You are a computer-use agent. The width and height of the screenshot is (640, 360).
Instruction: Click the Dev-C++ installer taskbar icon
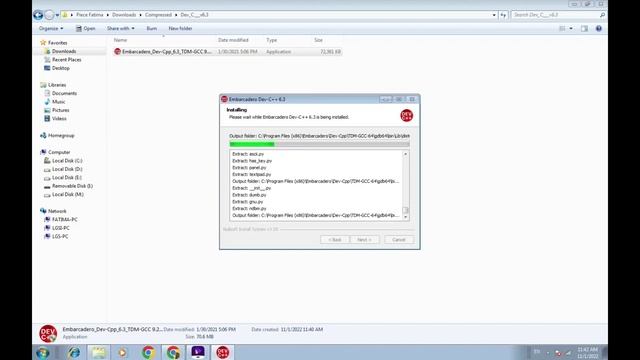point(222,353)
